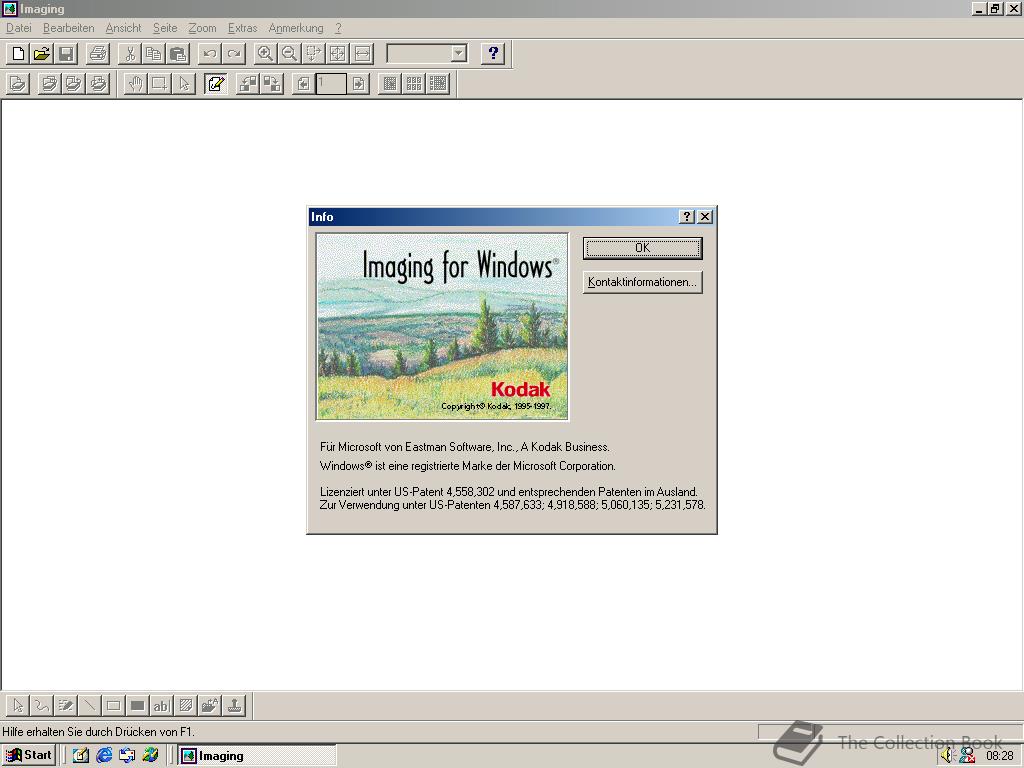Open an existing image file

pyautogui.click(x=42, y=54)
